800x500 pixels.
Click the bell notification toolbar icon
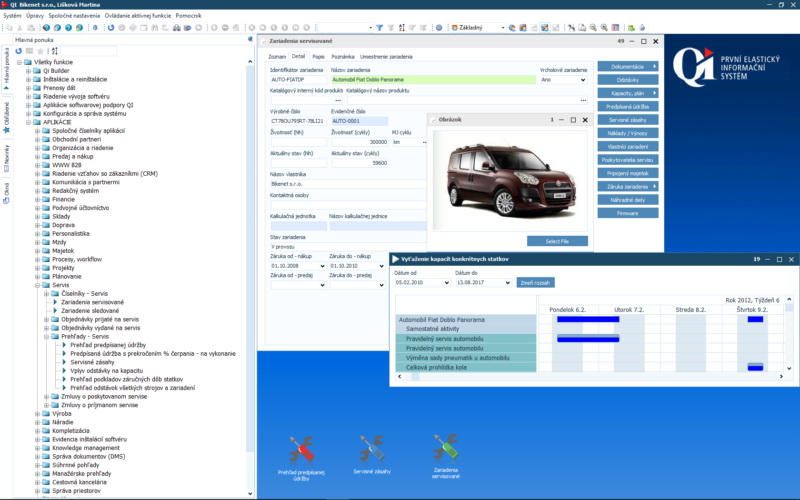(x=95, y=28)
